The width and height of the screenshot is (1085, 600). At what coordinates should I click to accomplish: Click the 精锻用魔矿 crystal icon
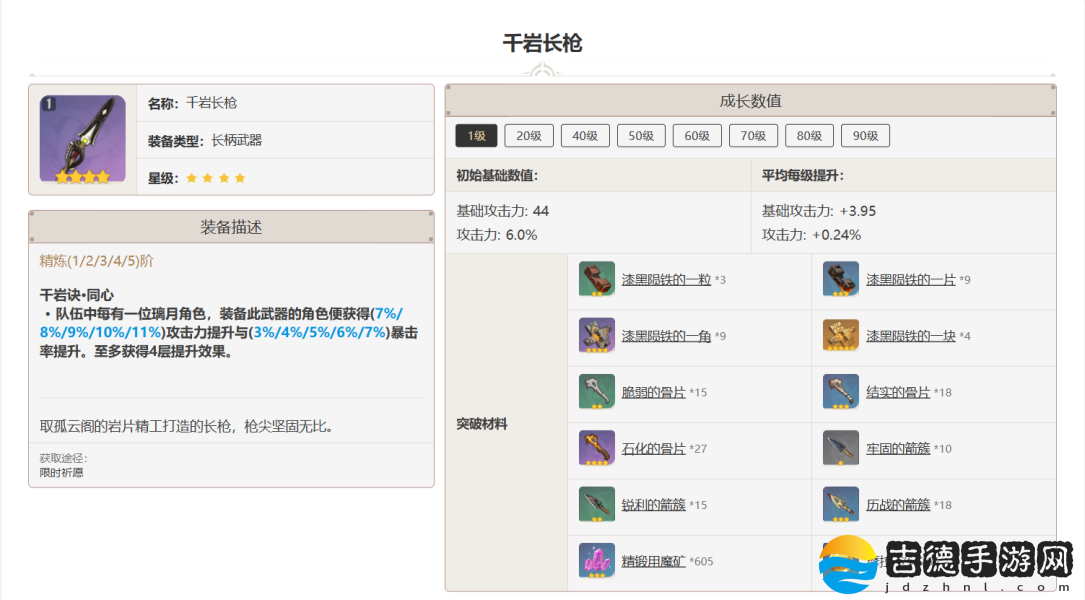tap(597, 561)
